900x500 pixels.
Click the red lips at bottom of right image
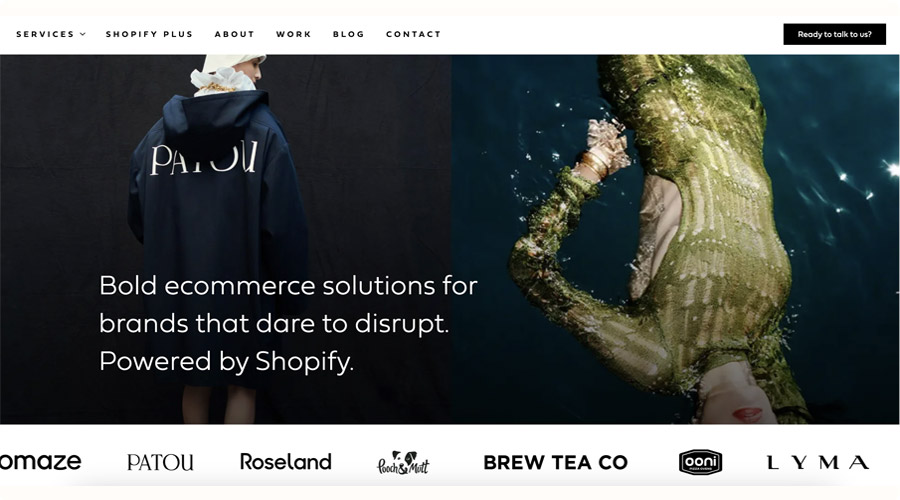[x=747, y=414]
